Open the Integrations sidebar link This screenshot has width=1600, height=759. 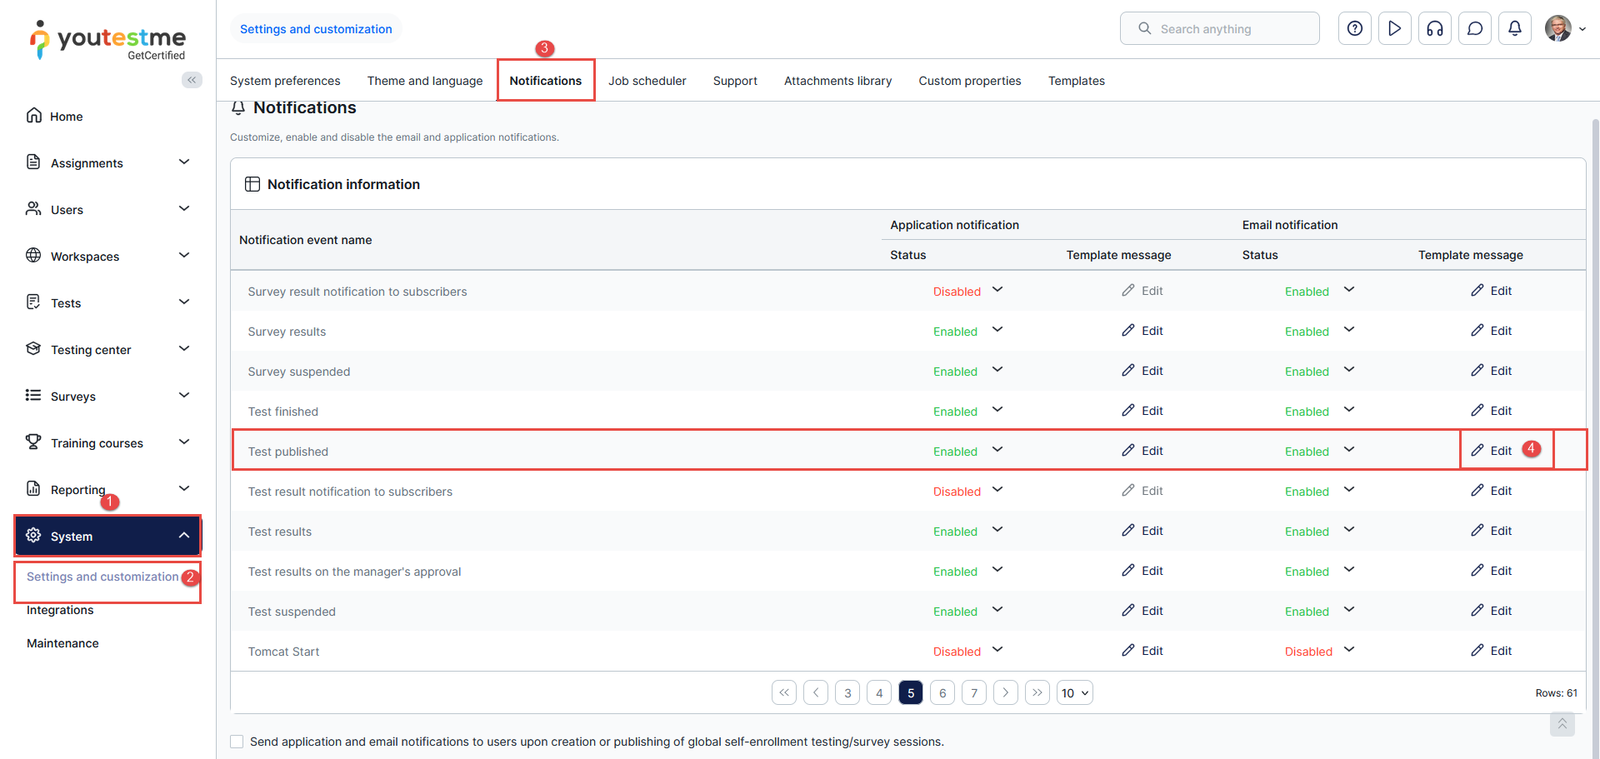click(60, 610)
